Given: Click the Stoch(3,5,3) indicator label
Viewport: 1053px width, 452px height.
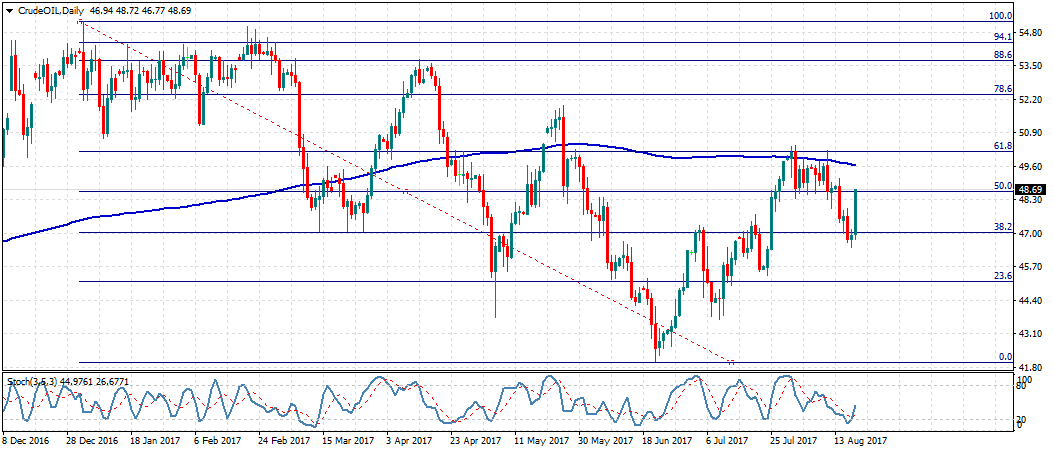Looking at the screenshot, I should (x=30, y=381).
